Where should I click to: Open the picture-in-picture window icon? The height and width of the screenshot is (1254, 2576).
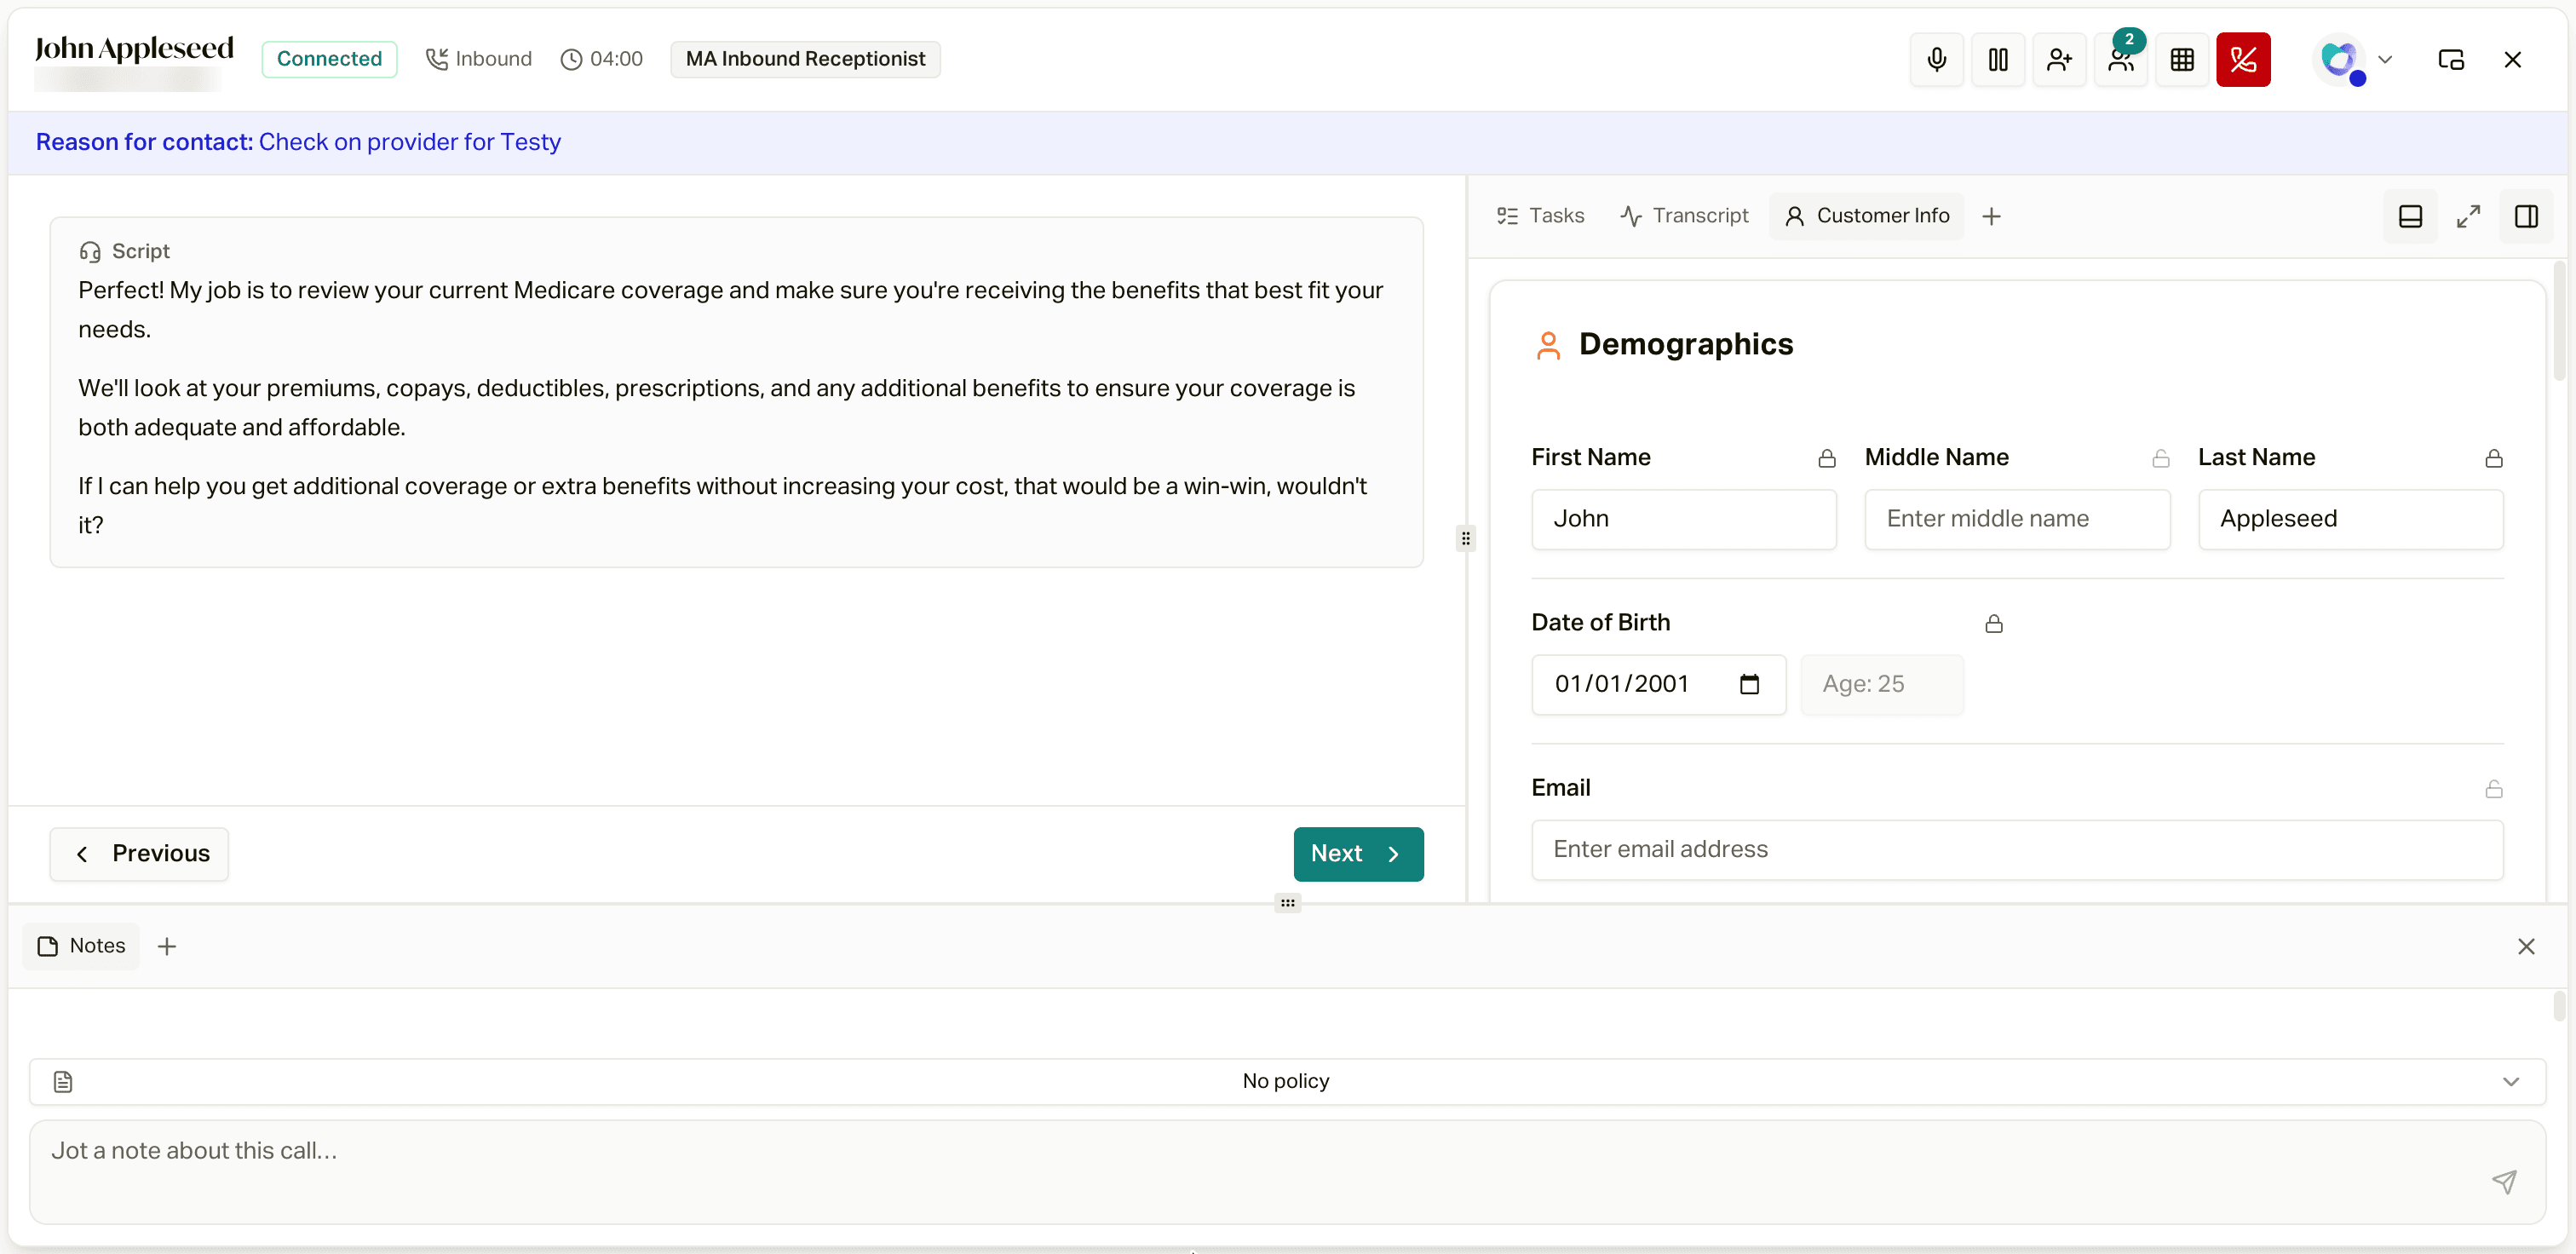coord(2451,59)
